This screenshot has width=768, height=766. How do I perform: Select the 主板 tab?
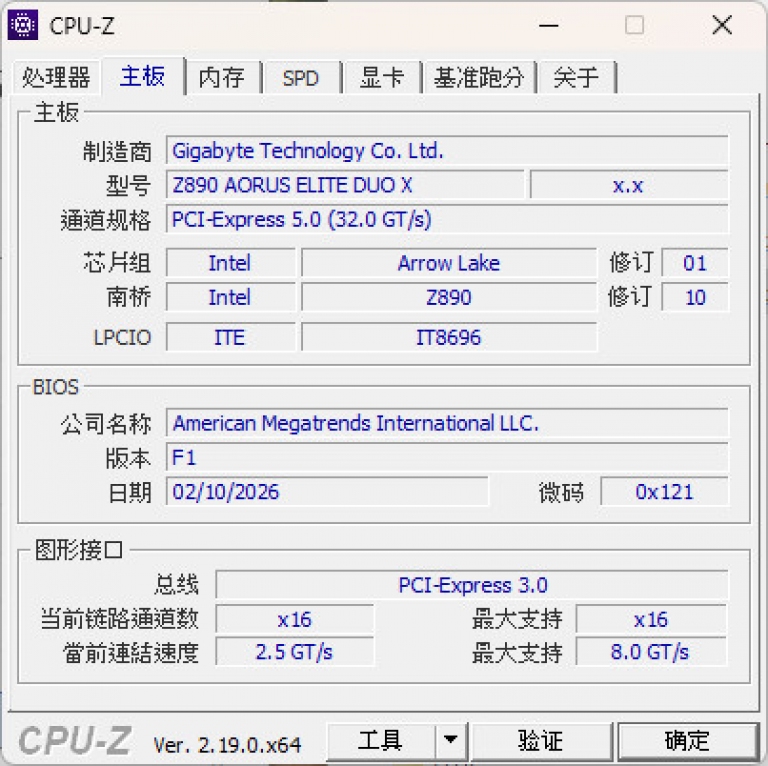click(142, 76)
